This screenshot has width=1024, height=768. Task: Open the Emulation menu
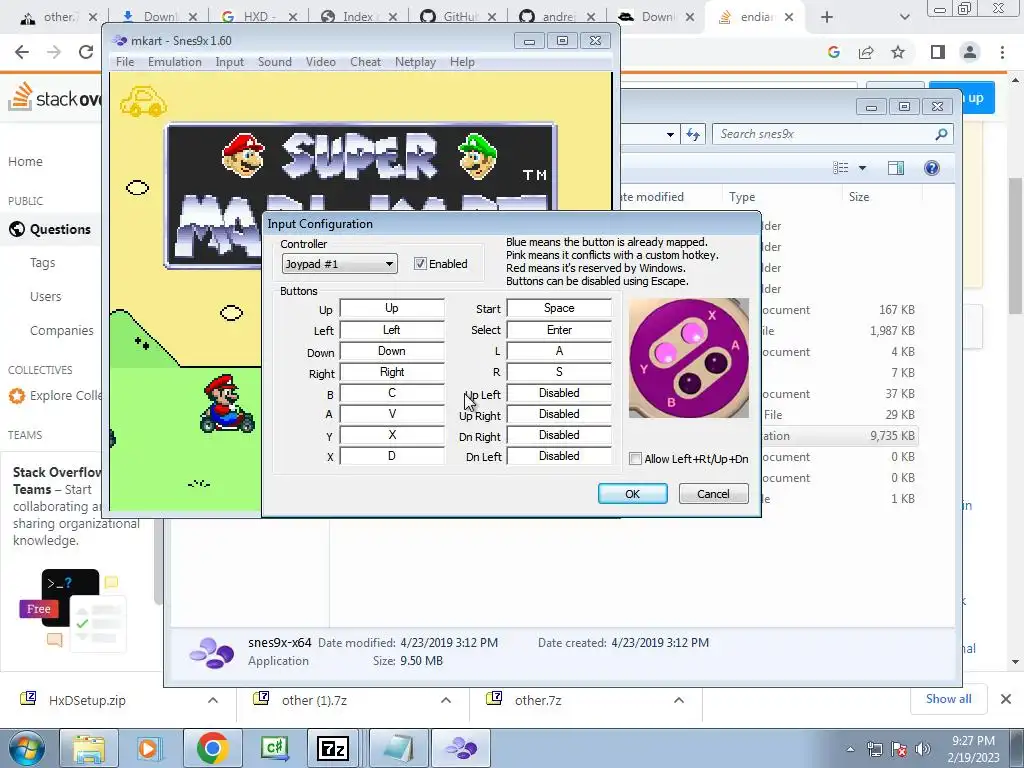pyautogui.click(x=174, y=62)
